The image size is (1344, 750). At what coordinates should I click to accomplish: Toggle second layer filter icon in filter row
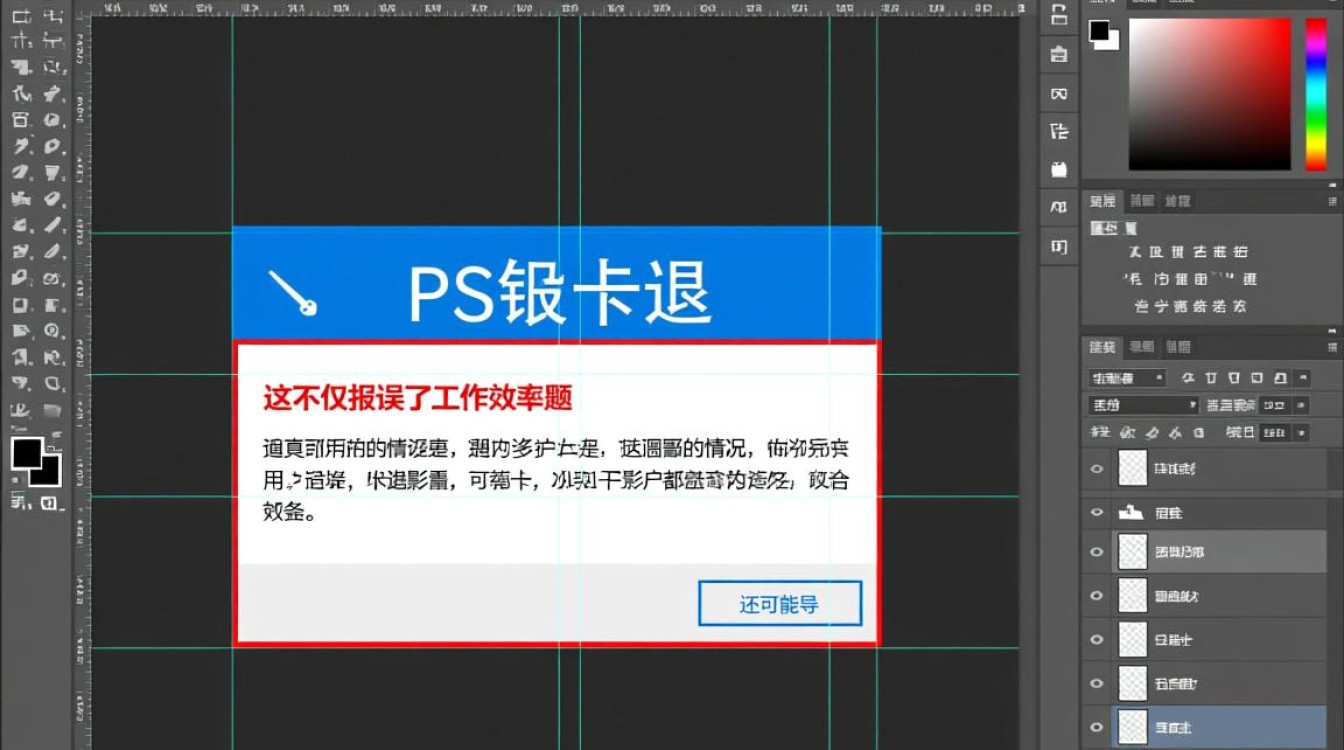[x=1211, y=378]
